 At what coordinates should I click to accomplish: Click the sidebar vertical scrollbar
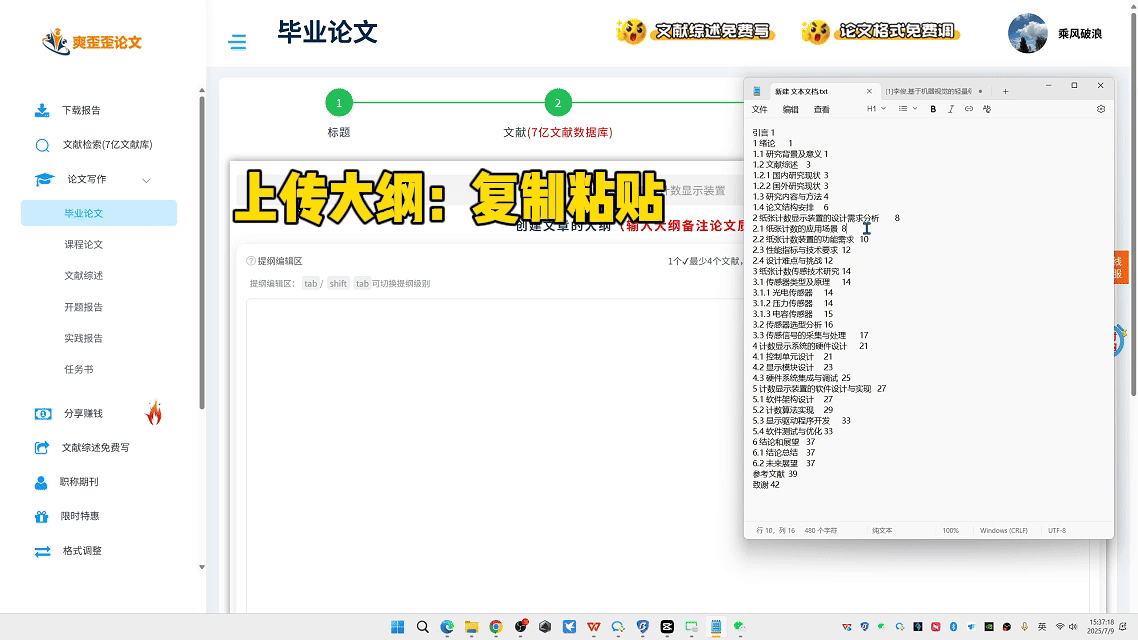point(202,250)
